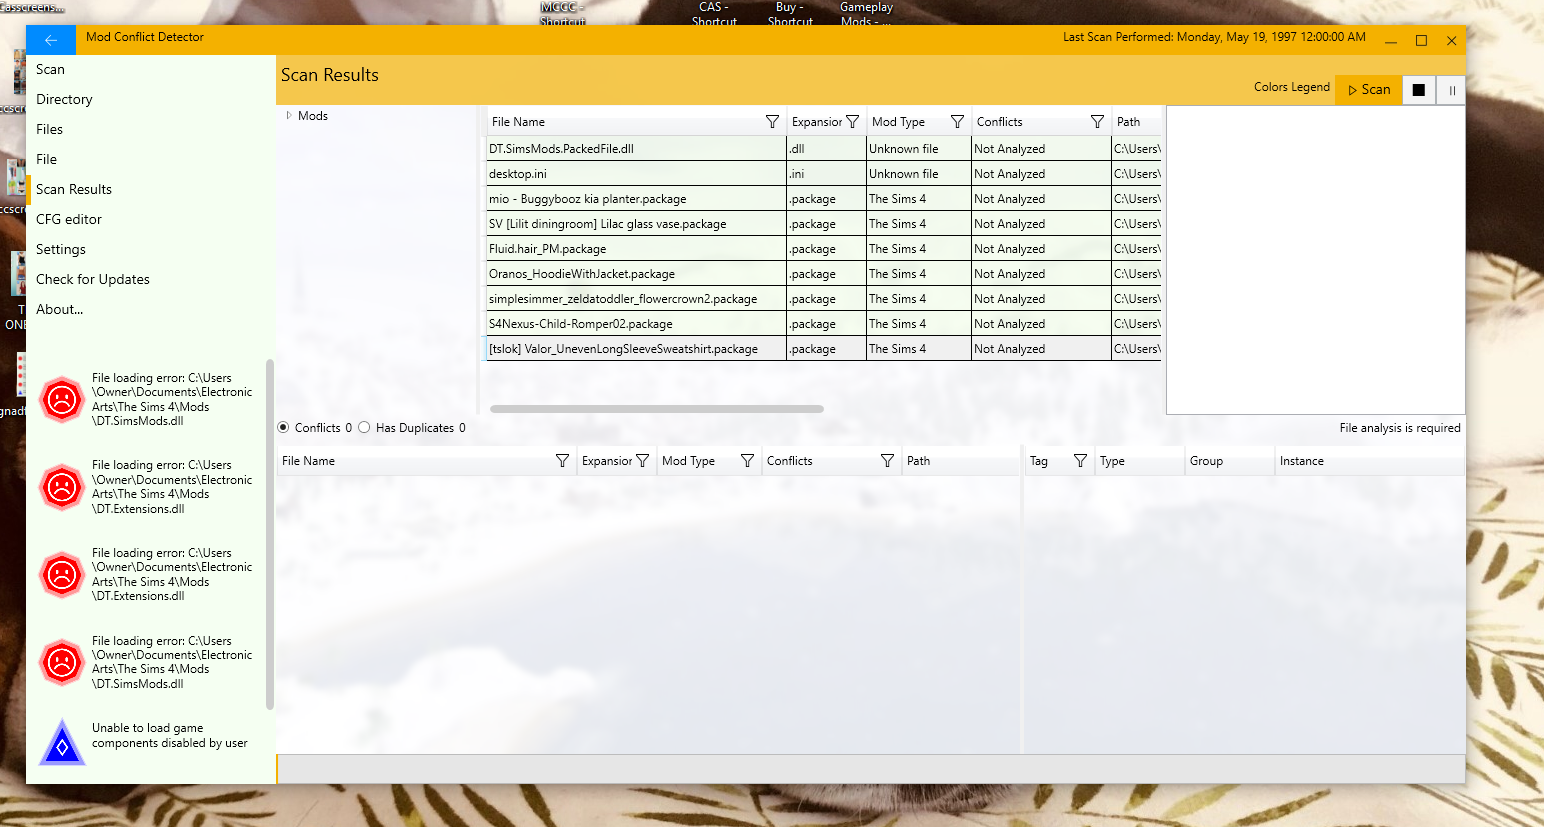Image resolution: width=1544 pixels, height=827 pixels.
Task: Click filter icon beside Tag column
Action: (1080, 461)
